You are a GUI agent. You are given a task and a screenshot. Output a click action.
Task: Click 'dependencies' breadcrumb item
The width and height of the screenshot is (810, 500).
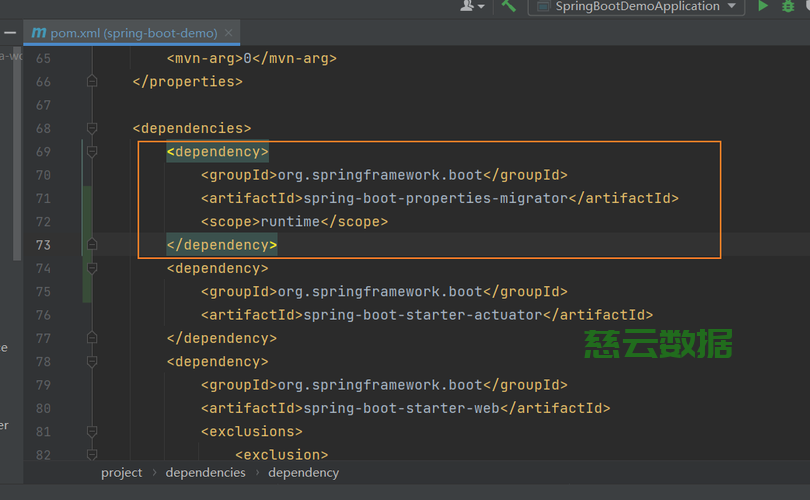coord(205,472)
